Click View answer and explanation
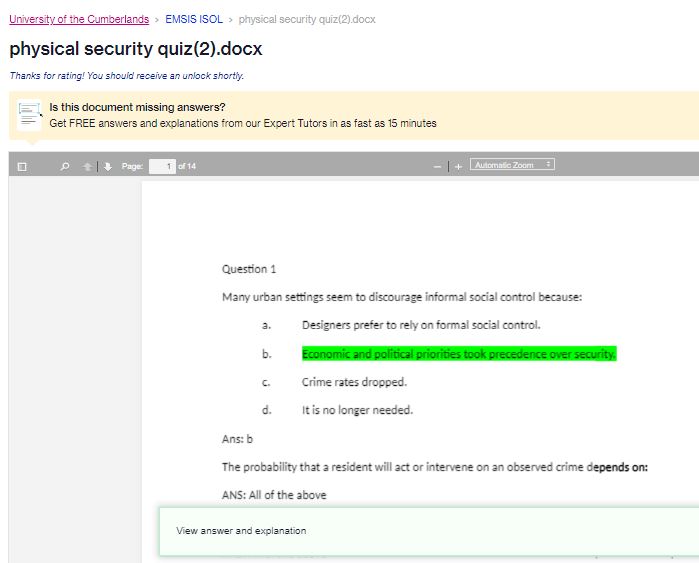 pyautogui.click(x=241, y=530)
